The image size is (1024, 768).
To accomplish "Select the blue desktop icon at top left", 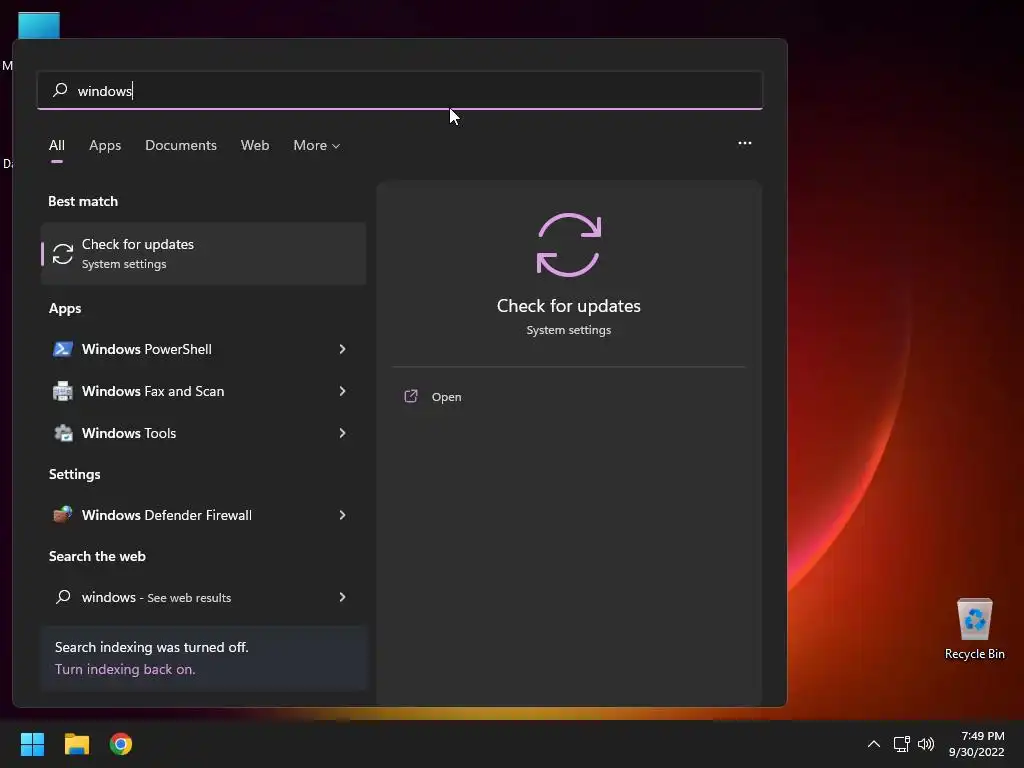I will point(39,25).
